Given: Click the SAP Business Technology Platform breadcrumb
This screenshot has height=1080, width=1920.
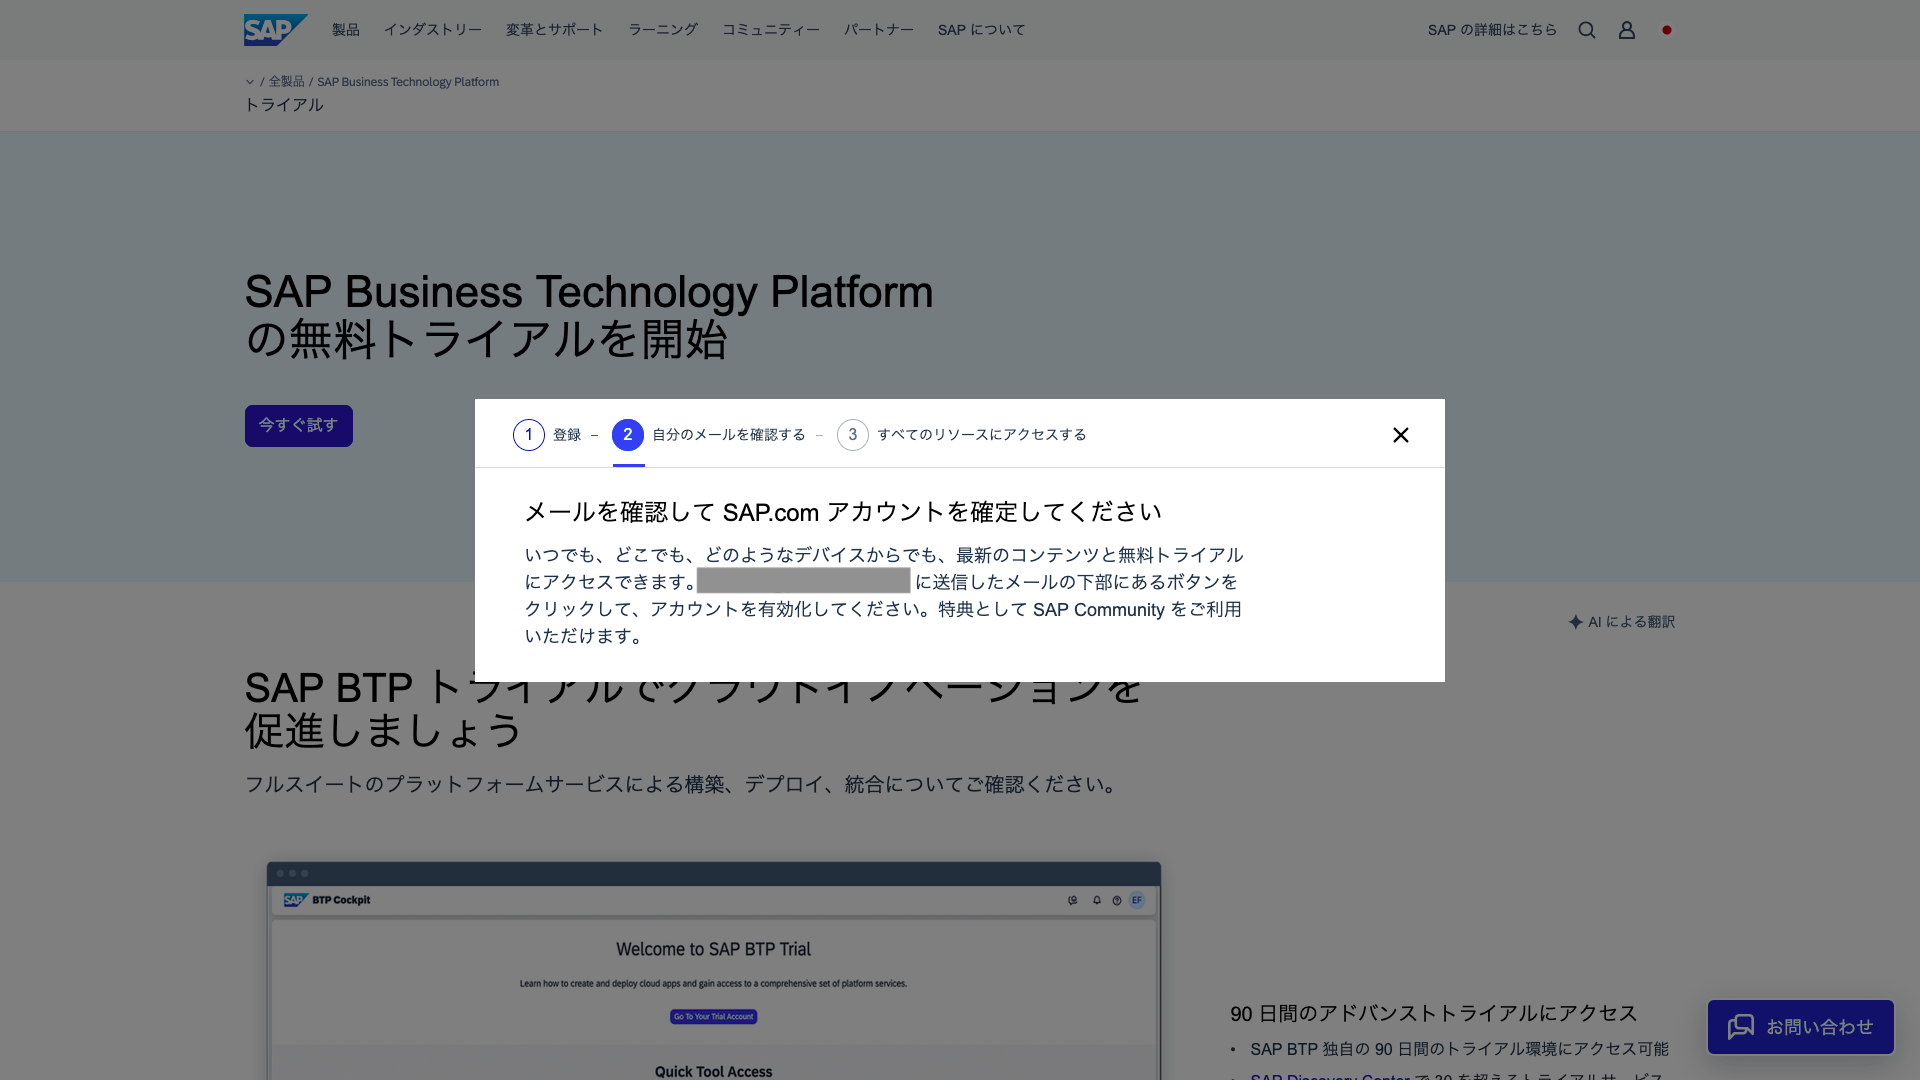Looking at the screenshot, I should tap(408, 82).
